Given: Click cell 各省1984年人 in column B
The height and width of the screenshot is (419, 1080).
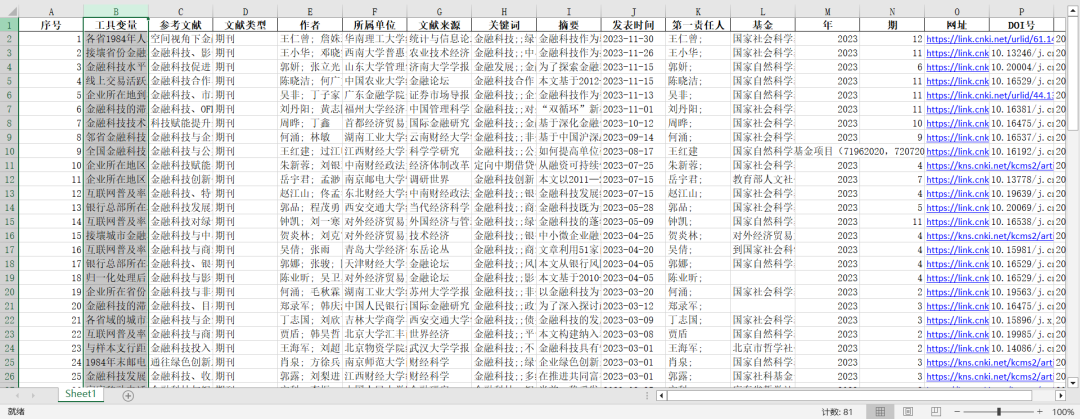Looking at the screenshot, I should (x=116, y=39).
